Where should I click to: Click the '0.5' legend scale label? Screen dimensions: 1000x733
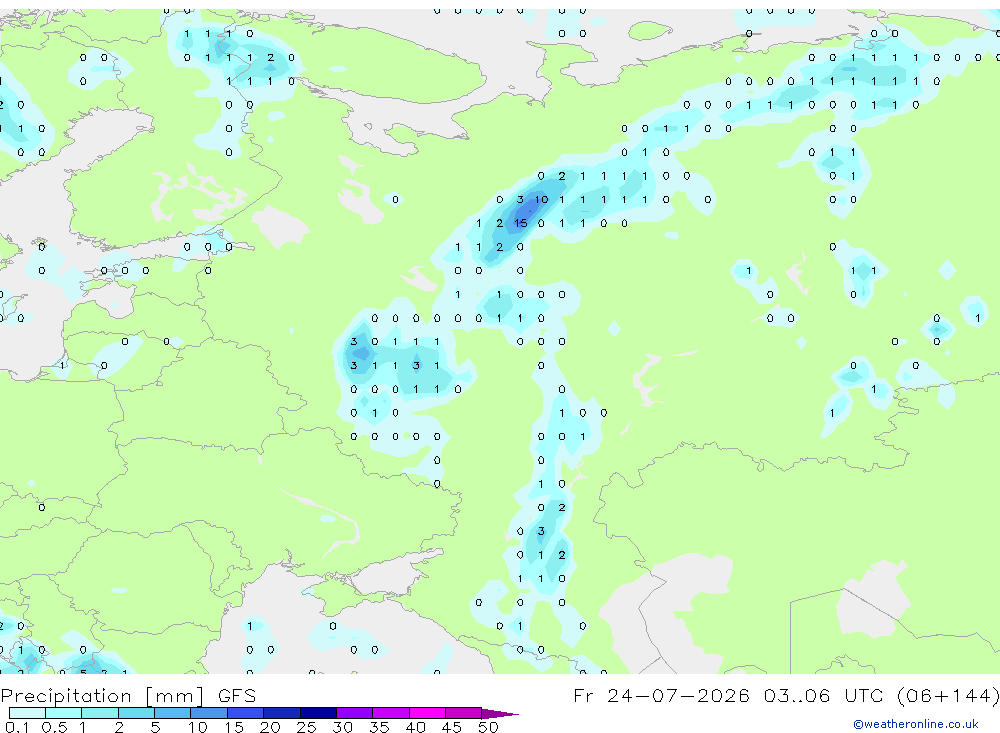(54, 727)
